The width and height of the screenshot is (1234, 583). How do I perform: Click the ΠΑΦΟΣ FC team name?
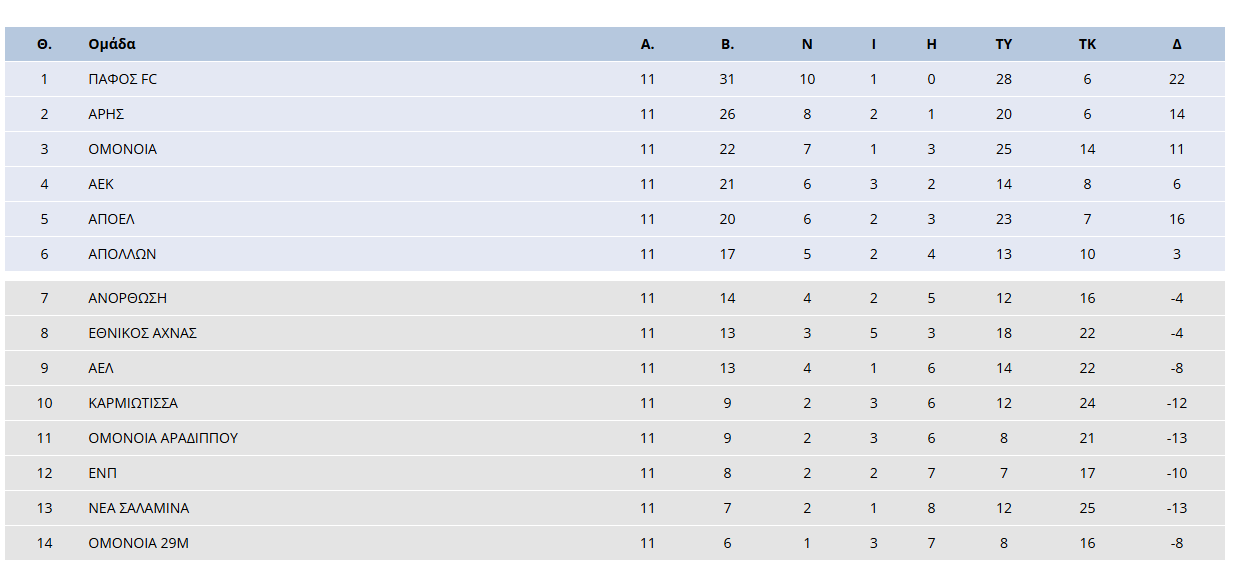point(122,79)
